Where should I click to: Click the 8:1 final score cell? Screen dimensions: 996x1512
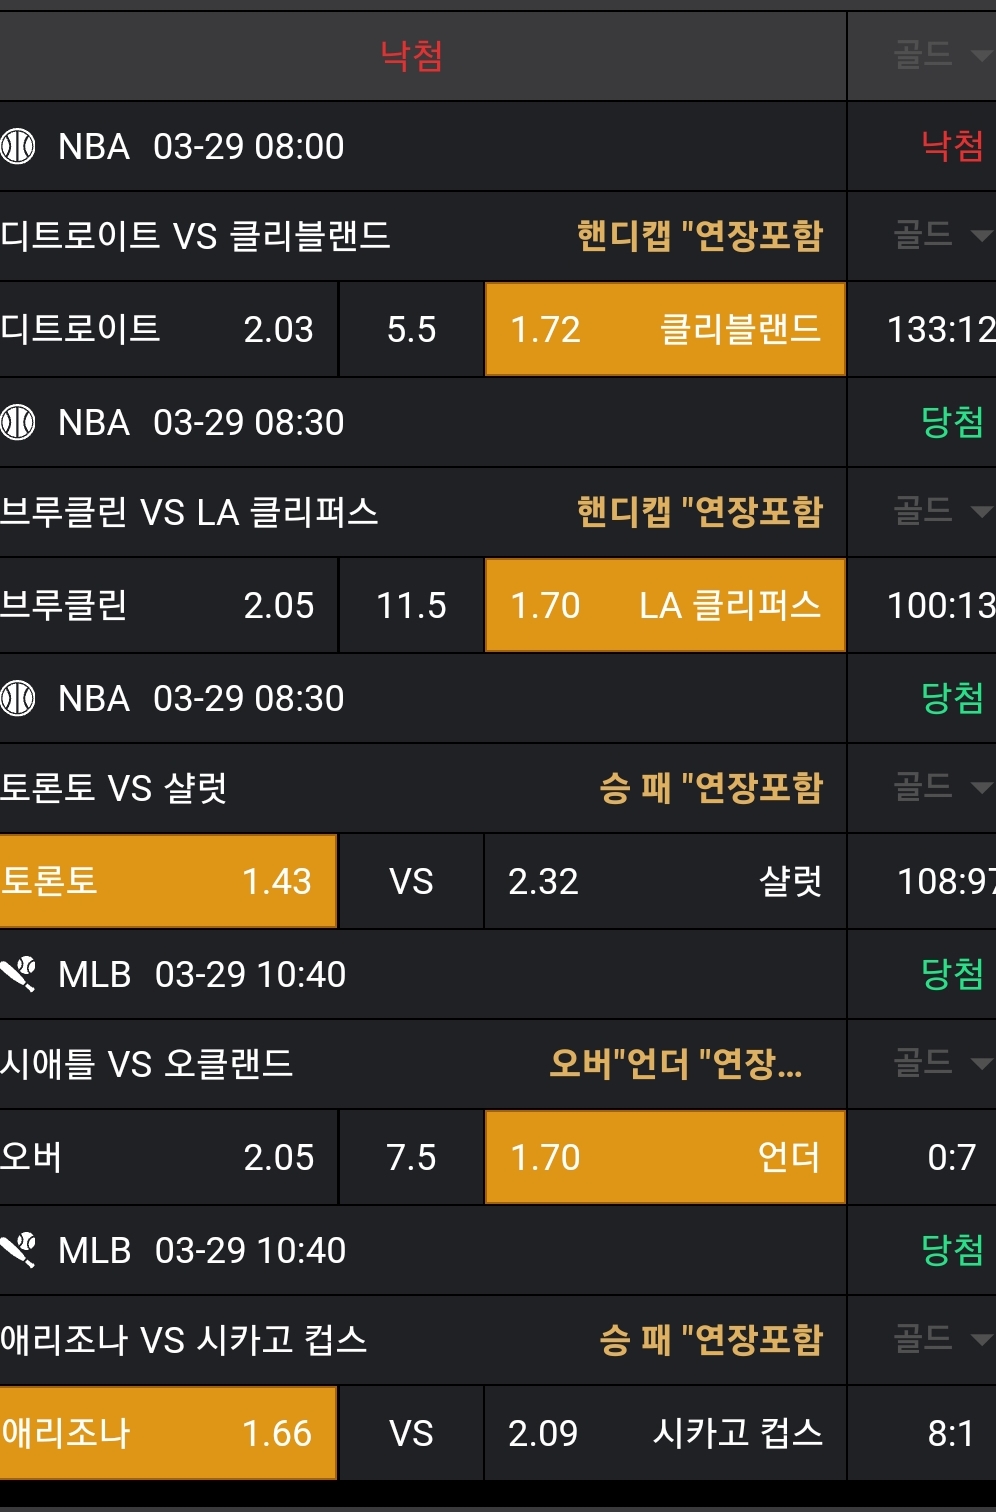pyautogui.click(x=950, y=1433)
